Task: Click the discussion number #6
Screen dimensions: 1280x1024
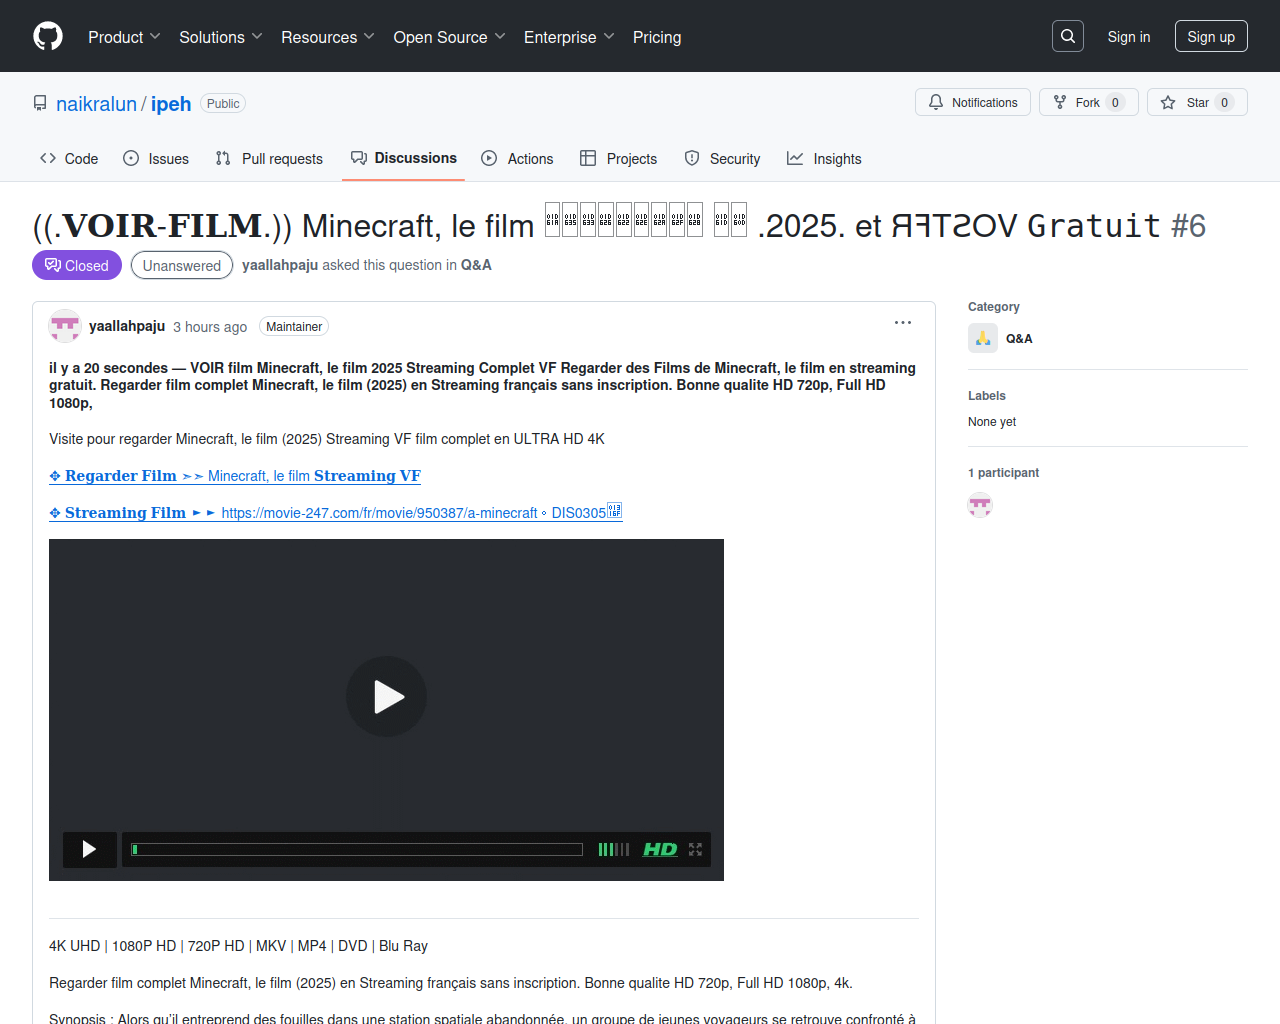Action: (1188, 226)
